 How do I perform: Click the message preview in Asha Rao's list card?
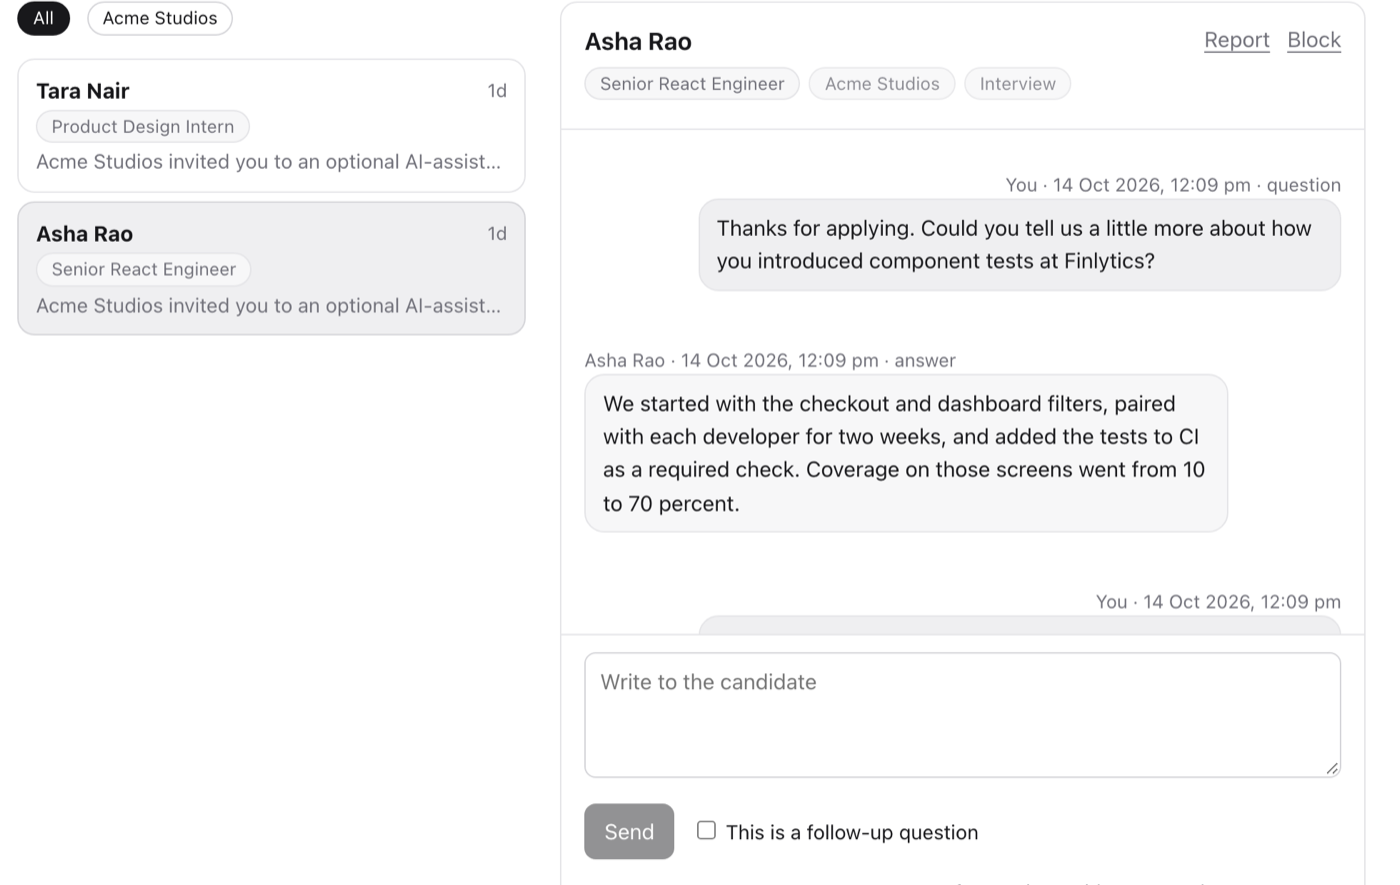click(269, 306)
